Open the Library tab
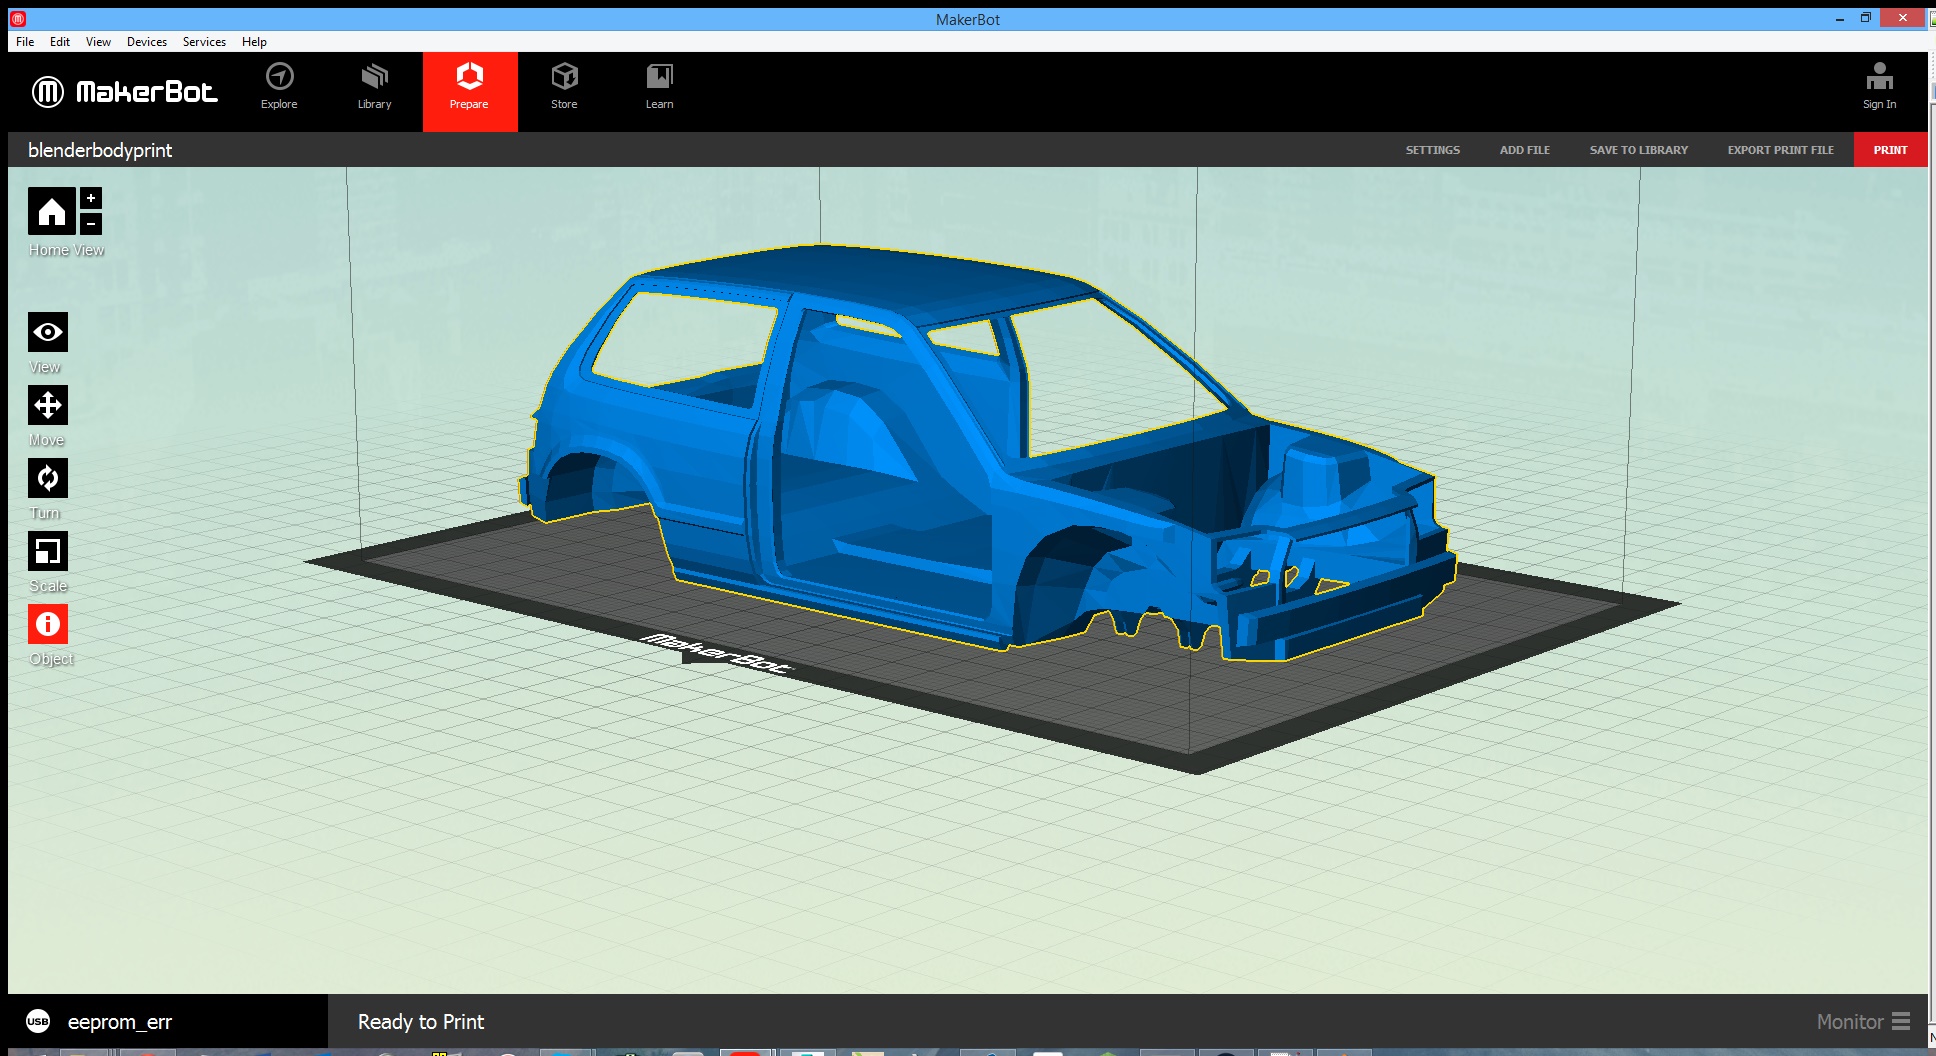This screenshot has height=1056, width=1936. point(374,87)
